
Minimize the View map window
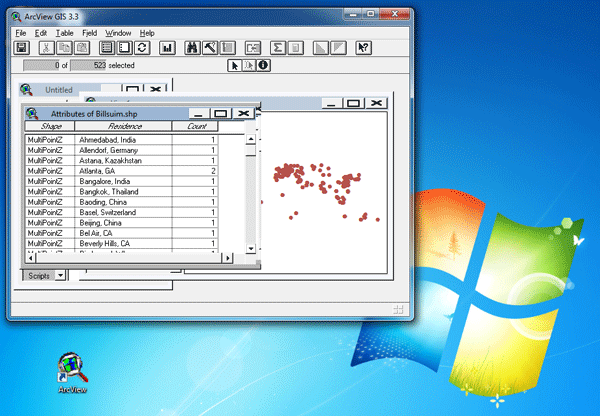331,103
